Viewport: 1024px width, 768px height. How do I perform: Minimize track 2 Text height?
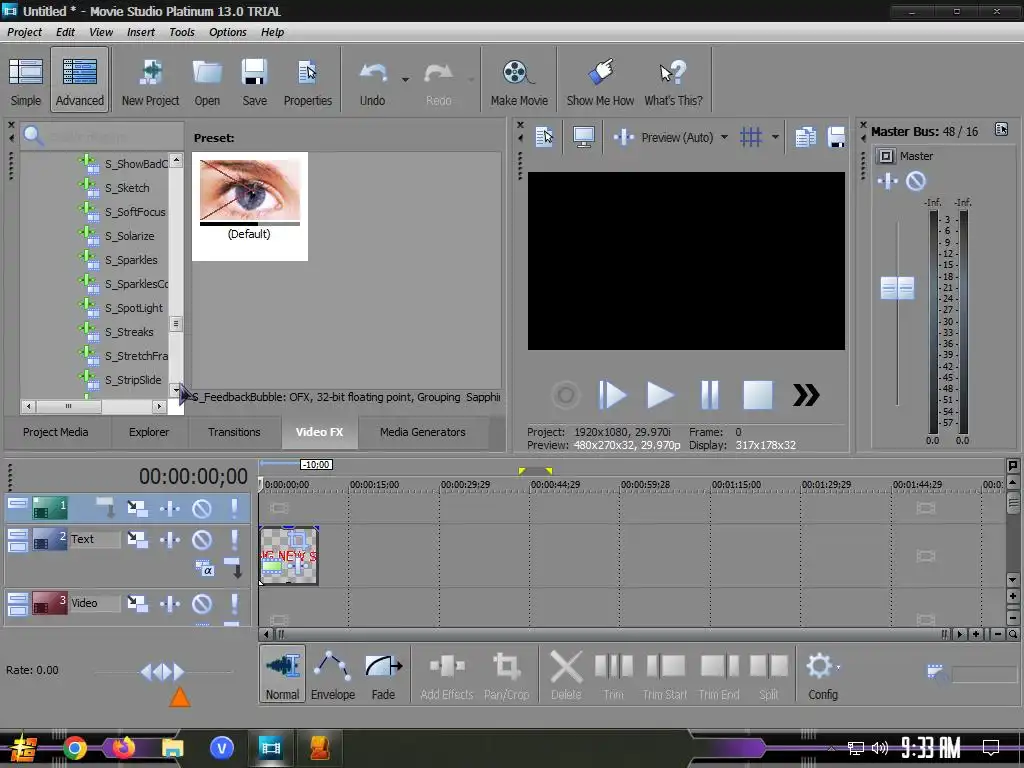[x=18, y=534]
